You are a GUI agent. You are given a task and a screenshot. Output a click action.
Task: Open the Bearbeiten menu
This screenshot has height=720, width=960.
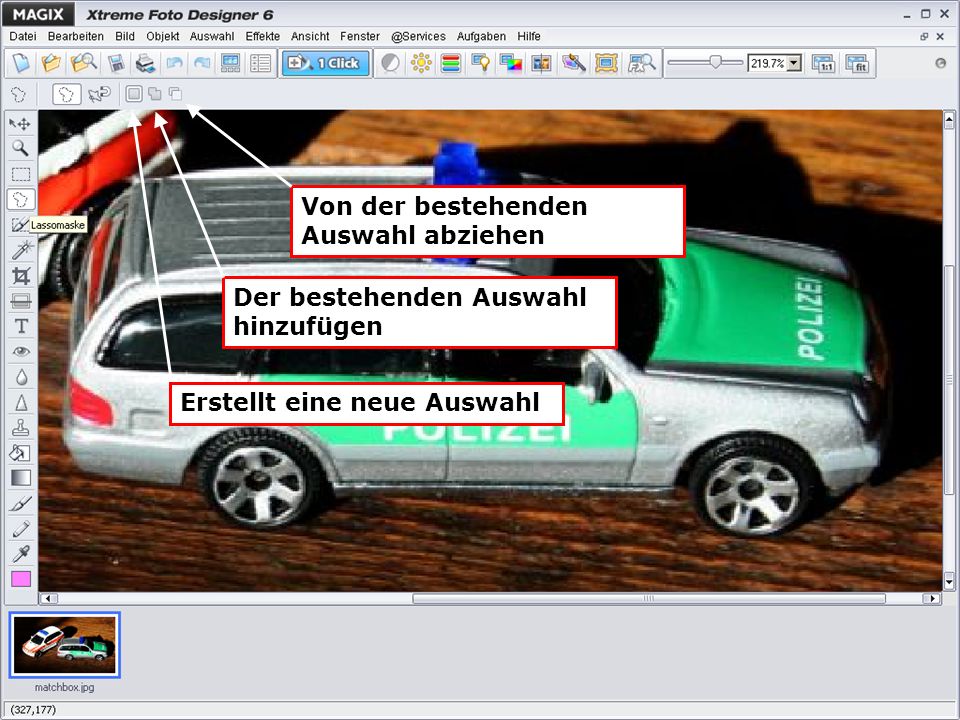(76, 37)
